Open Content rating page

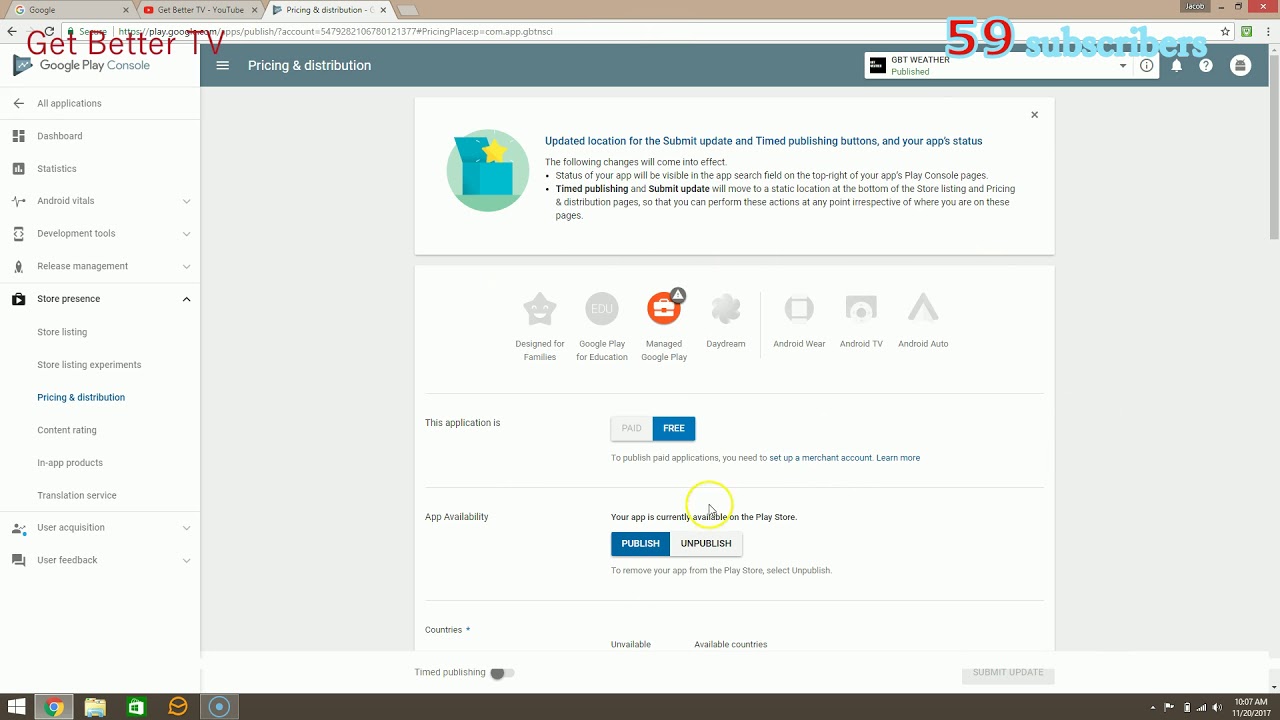pyautogui.click(x=67, y=430)
